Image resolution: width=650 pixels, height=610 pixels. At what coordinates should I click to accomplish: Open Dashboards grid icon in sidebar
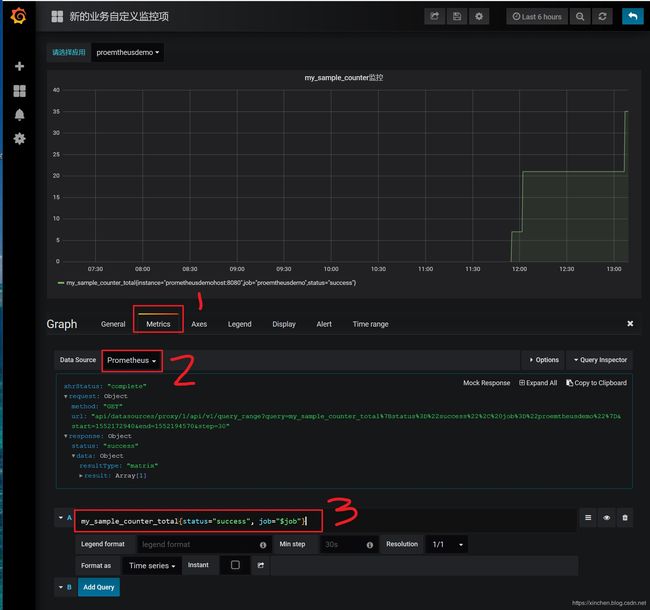tap(19, 91)
